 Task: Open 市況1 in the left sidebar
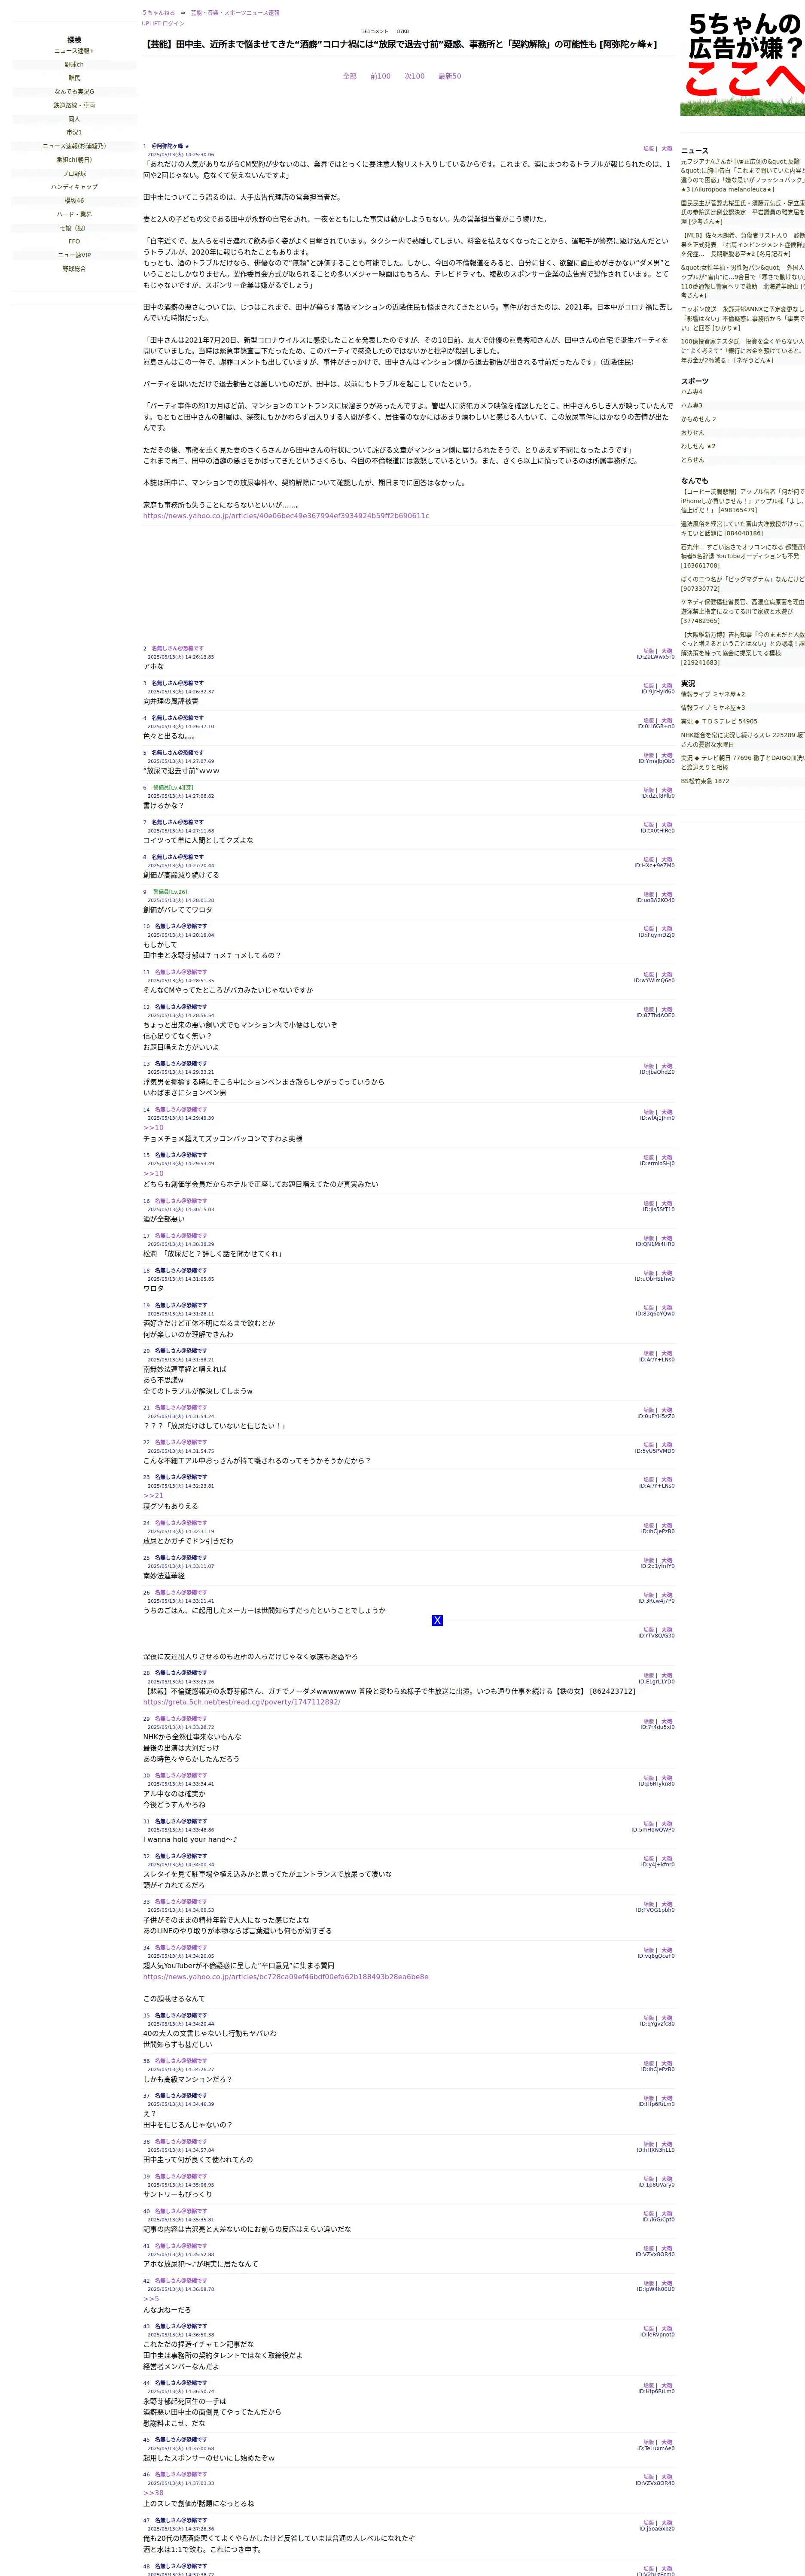(x=74, y=132)
